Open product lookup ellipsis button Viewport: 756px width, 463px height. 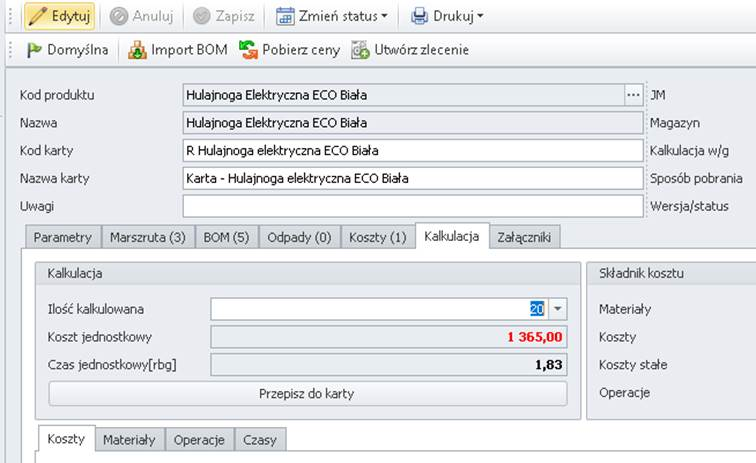pos(632,95)
